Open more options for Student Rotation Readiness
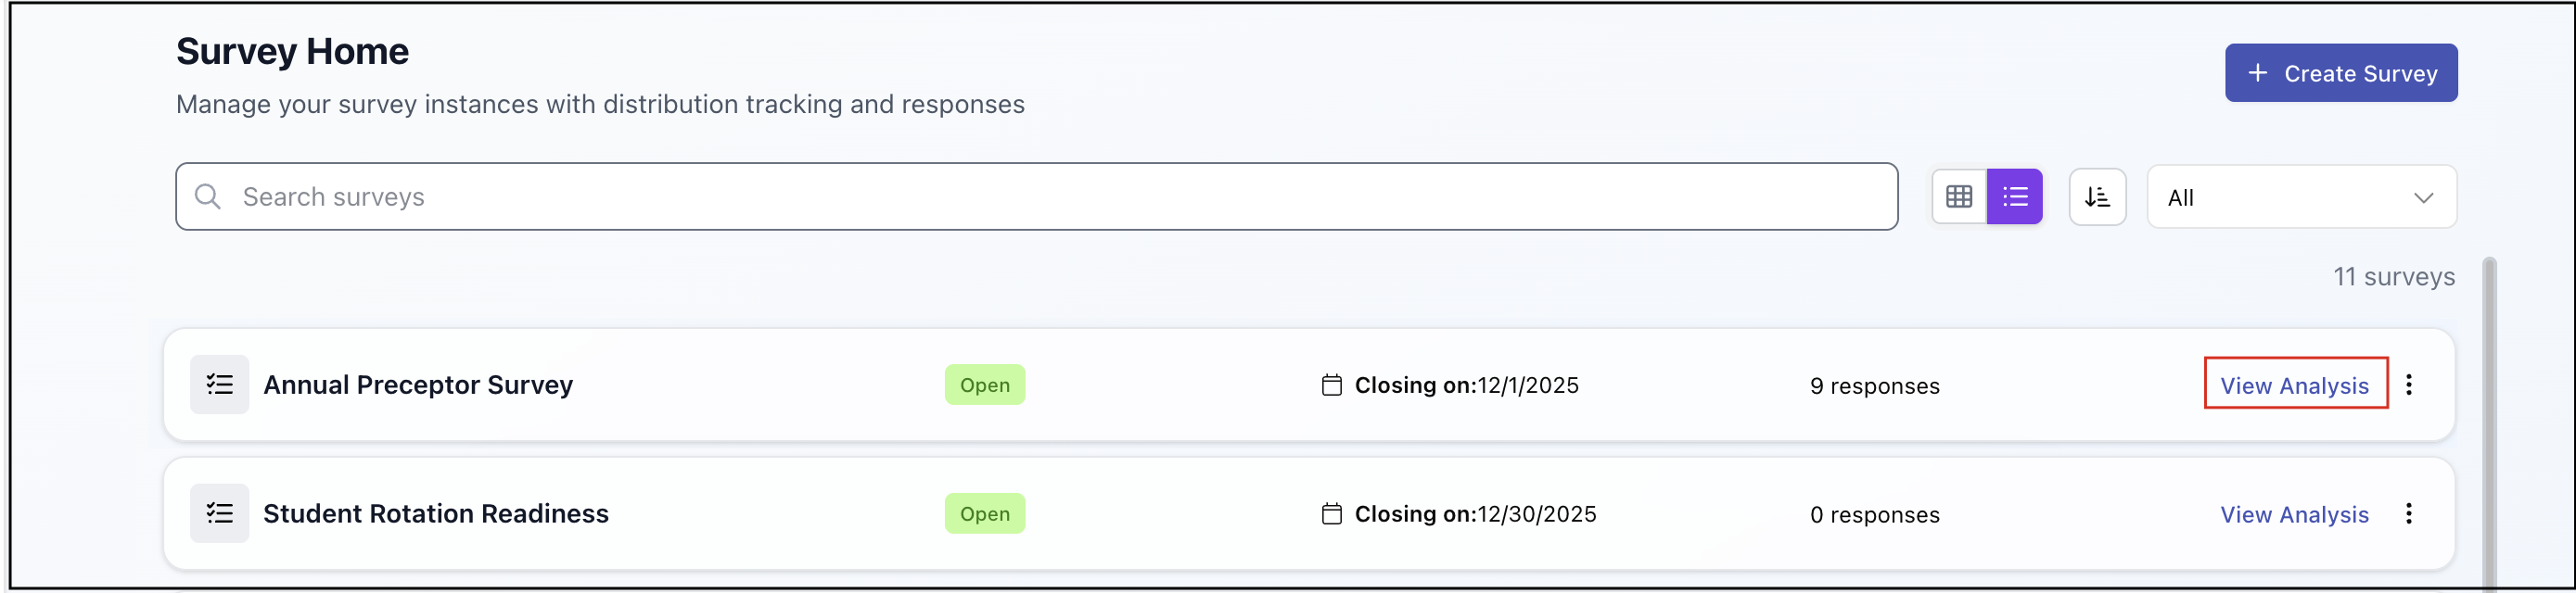 pos(2409,514)
